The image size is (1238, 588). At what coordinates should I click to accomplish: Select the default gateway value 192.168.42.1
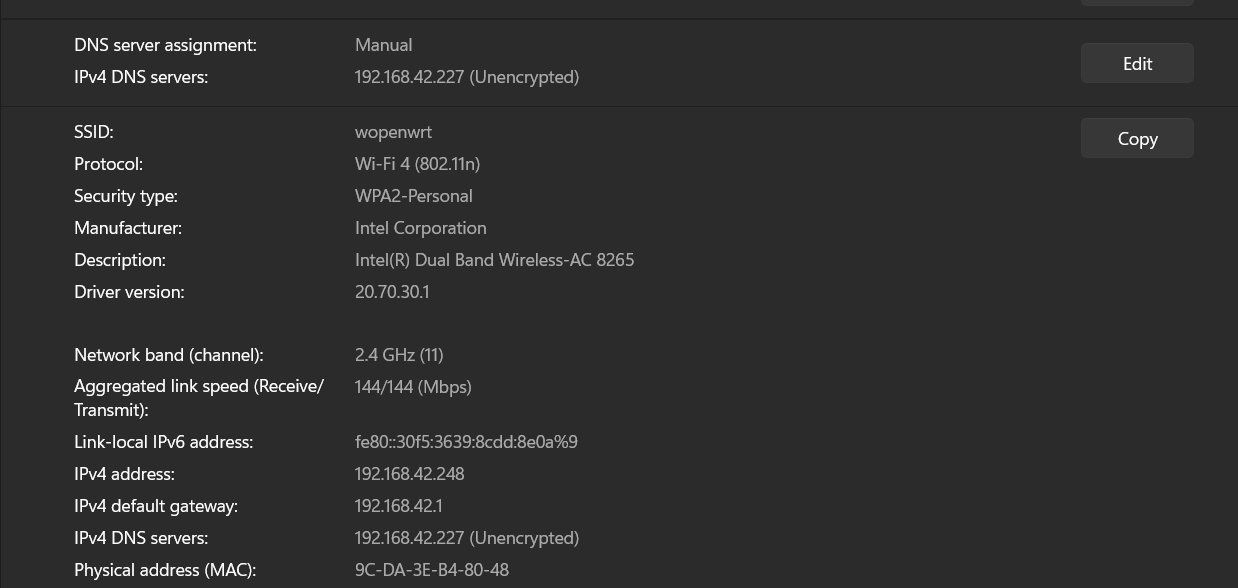tap(398, 506)
